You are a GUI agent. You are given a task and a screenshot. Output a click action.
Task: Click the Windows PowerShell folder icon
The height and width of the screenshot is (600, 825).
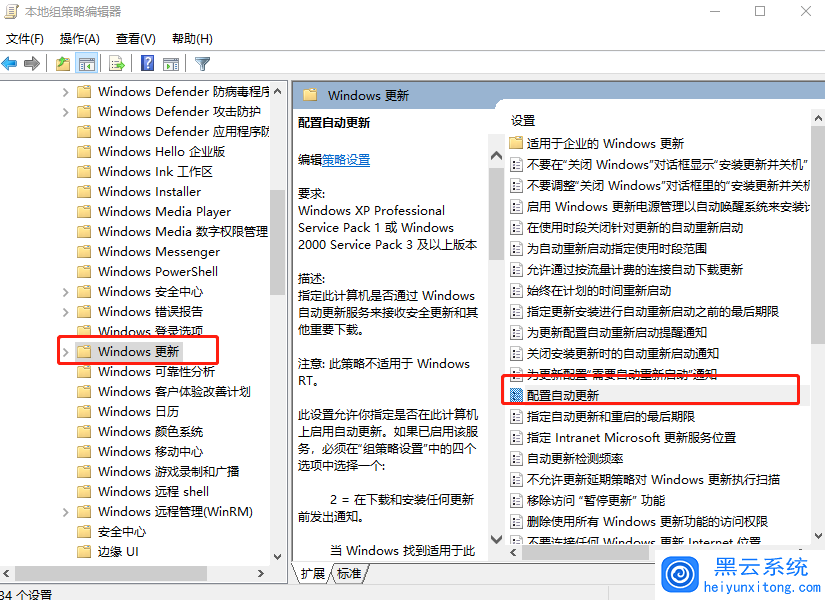pos(84,272)
